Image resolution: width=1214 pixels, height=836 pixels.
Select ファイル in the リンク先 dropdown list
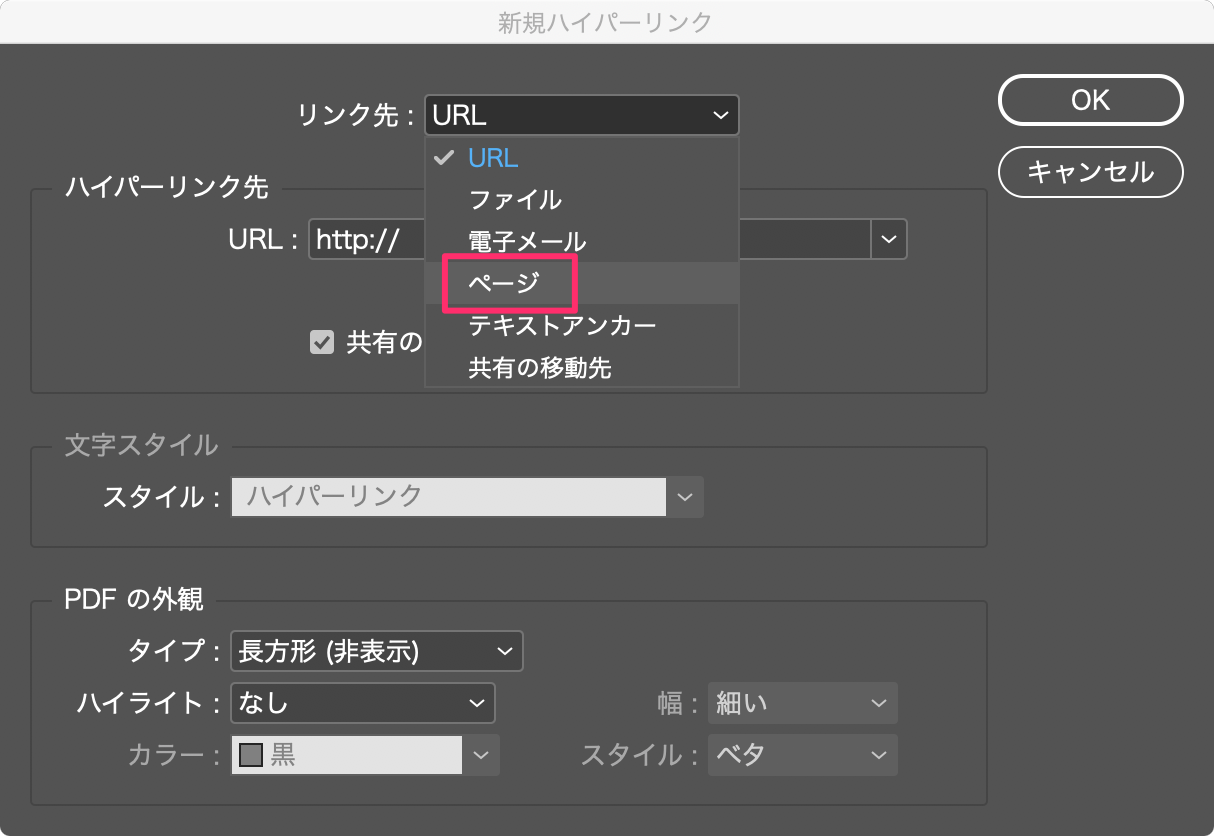click(x=516, y=199)
